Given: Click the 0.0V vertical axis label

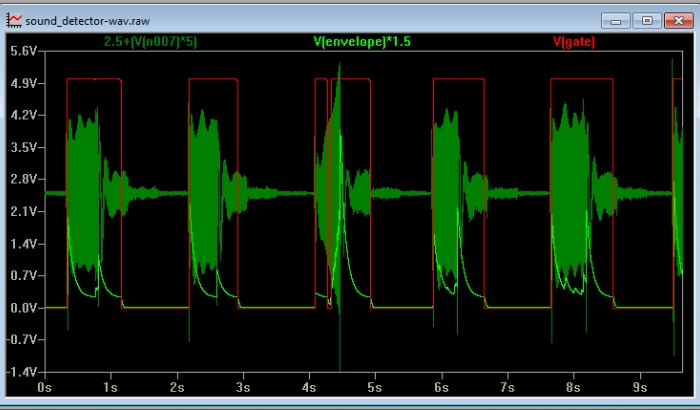Looking at the screenshot, I should click(x=23, y=308).
